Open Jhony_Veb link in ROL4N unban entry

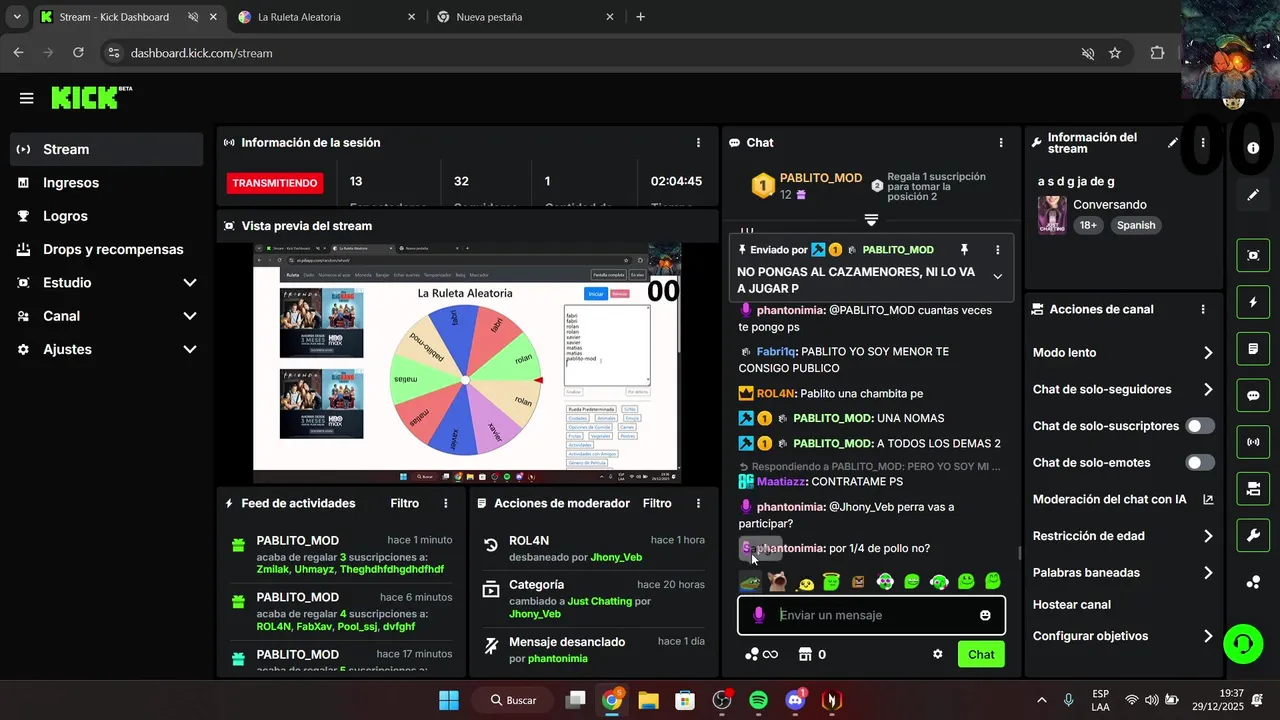pos(616,557)
